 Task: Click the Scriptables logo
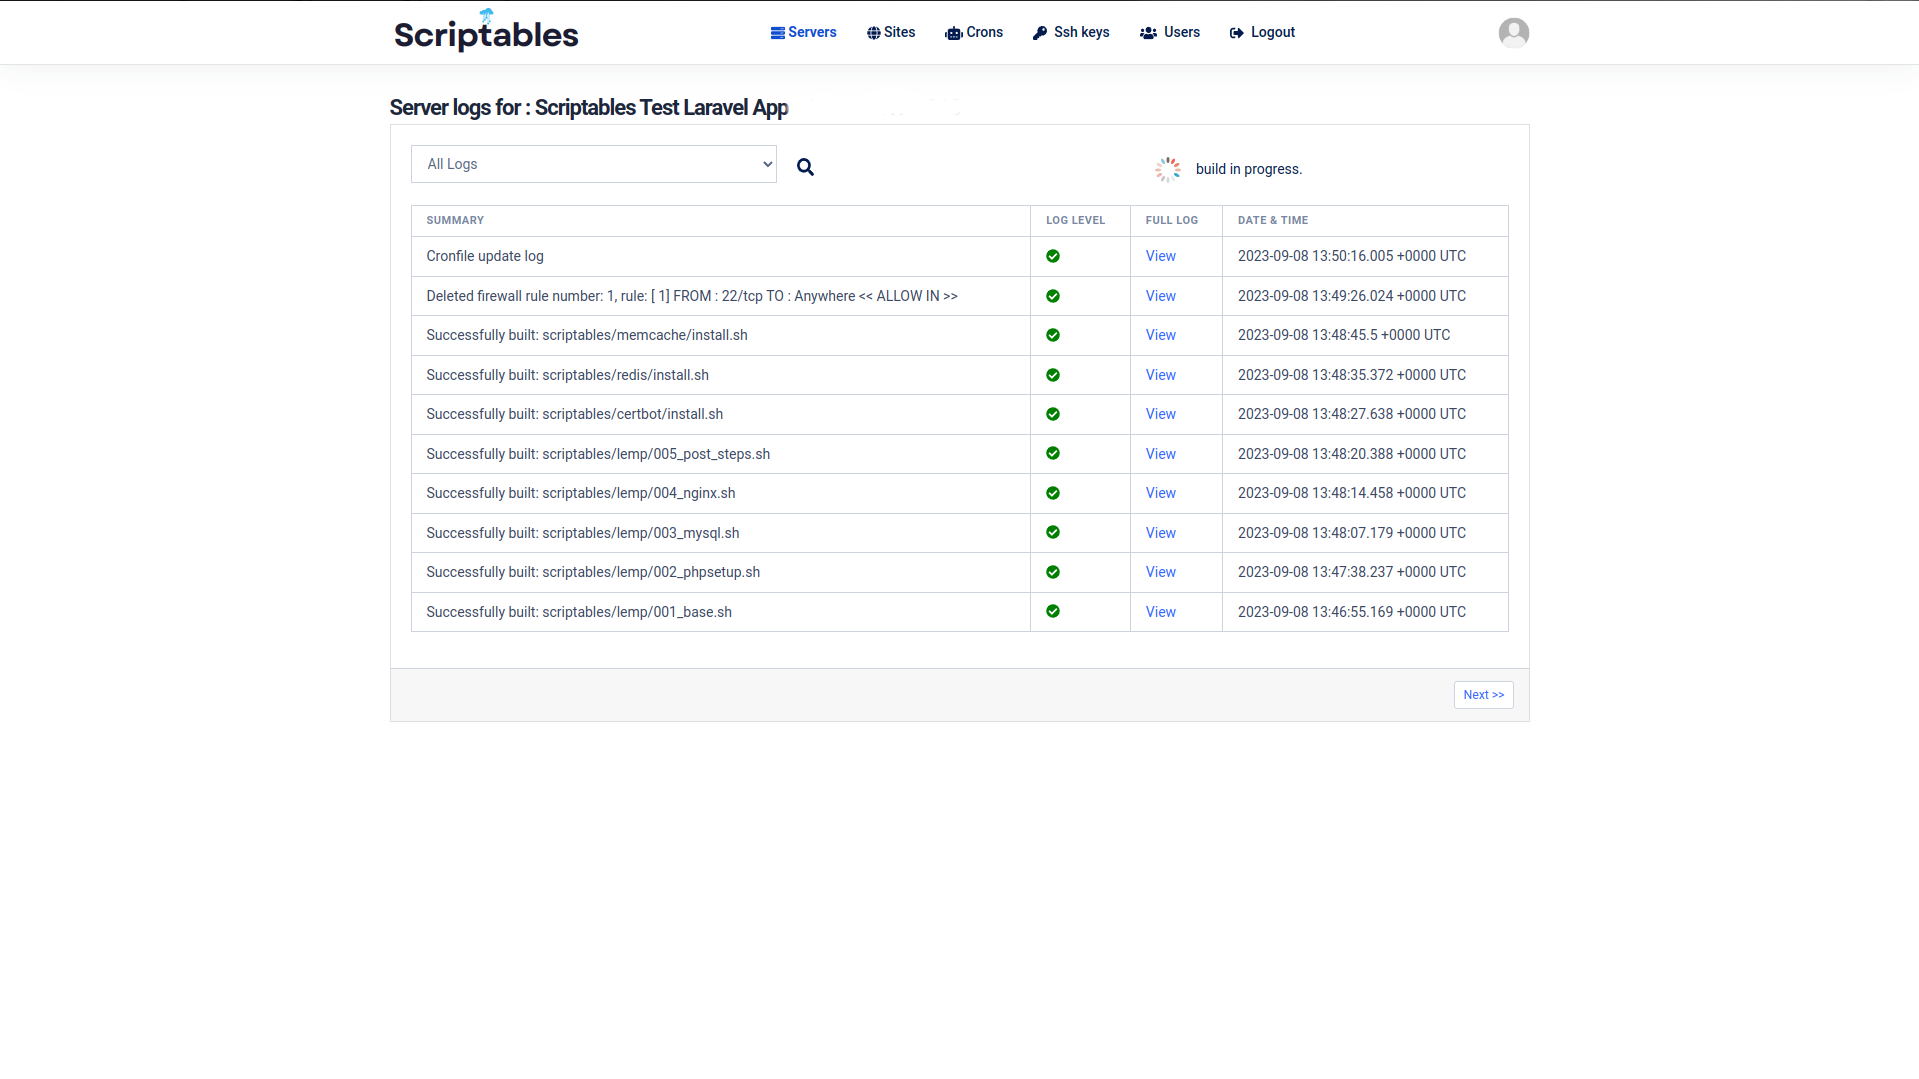click(486, 32)
